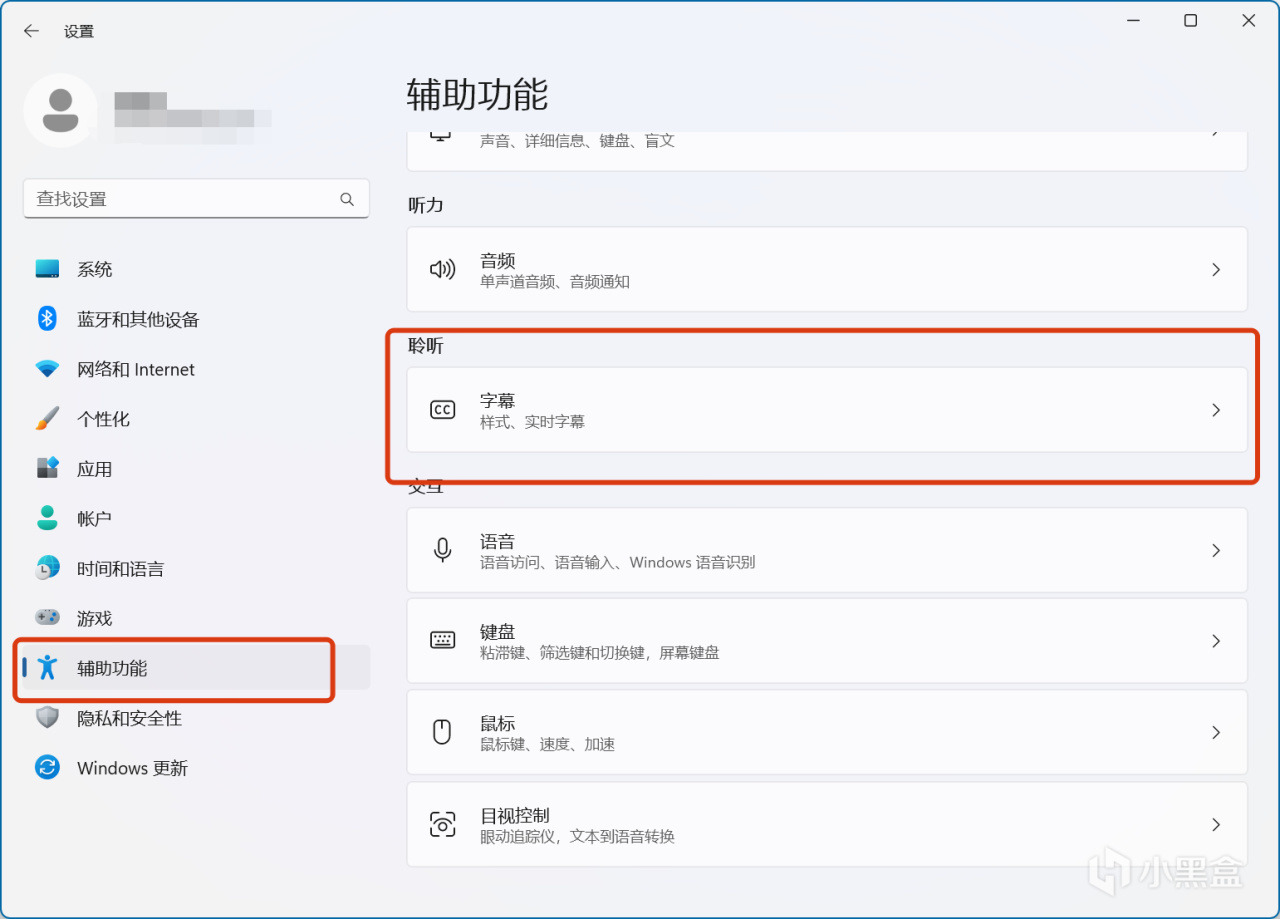Screen dimensions: 1280x919
Task: Click the 帐户 person icon
Action: tap(47, 518)
